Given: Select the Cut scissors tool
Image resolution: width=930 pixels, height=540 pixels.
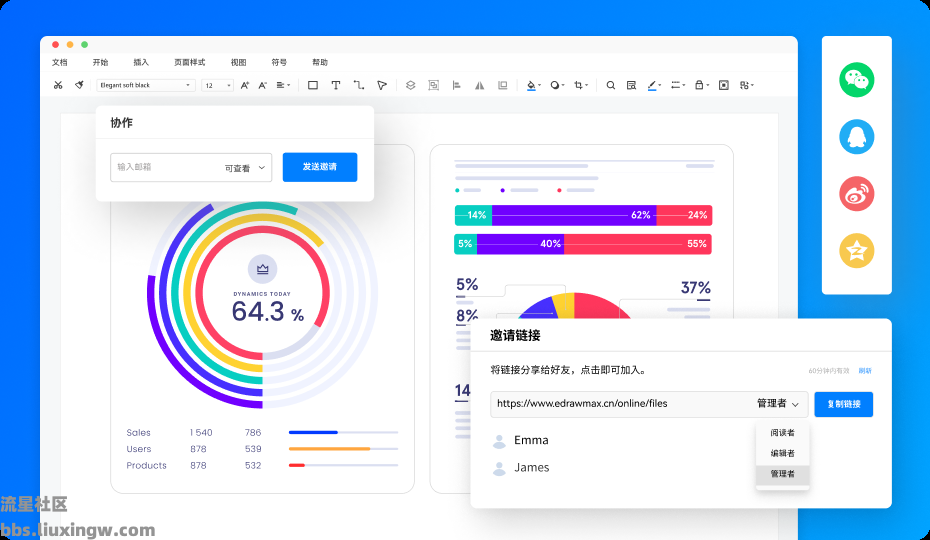Looking at the screenshot, I should coord(58,85).
